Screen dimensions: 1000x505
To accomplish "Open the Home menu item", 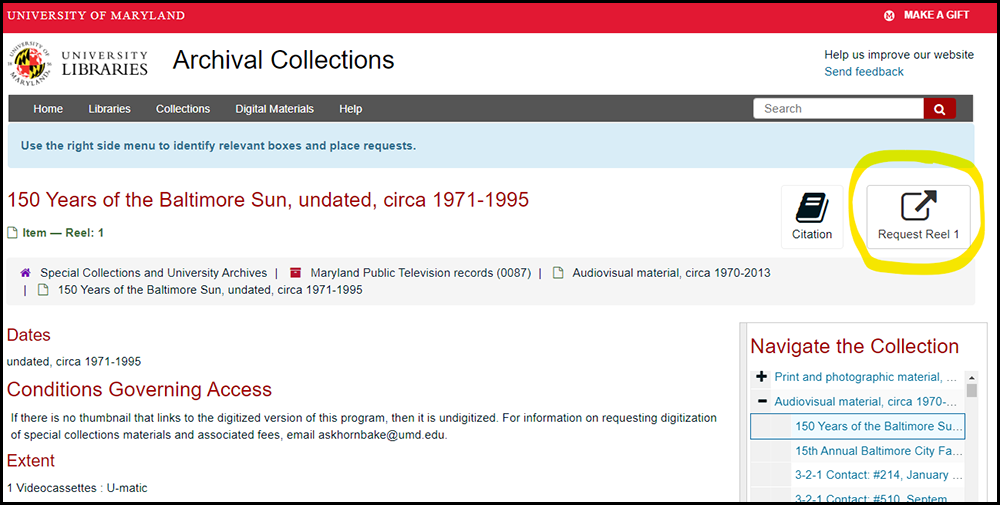I will click(48, 109).
